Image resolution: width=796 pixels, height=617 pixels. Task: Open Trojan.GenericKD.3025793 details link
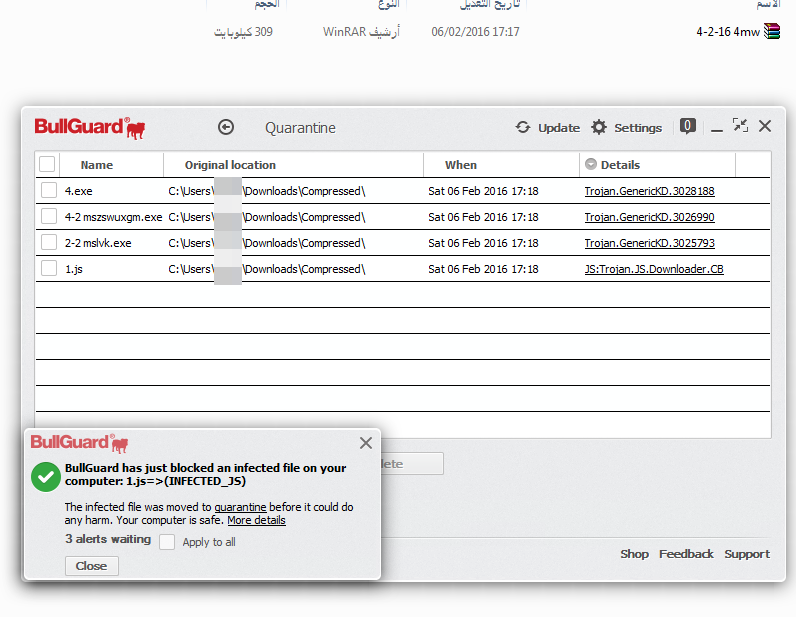[x=649, y=243]
